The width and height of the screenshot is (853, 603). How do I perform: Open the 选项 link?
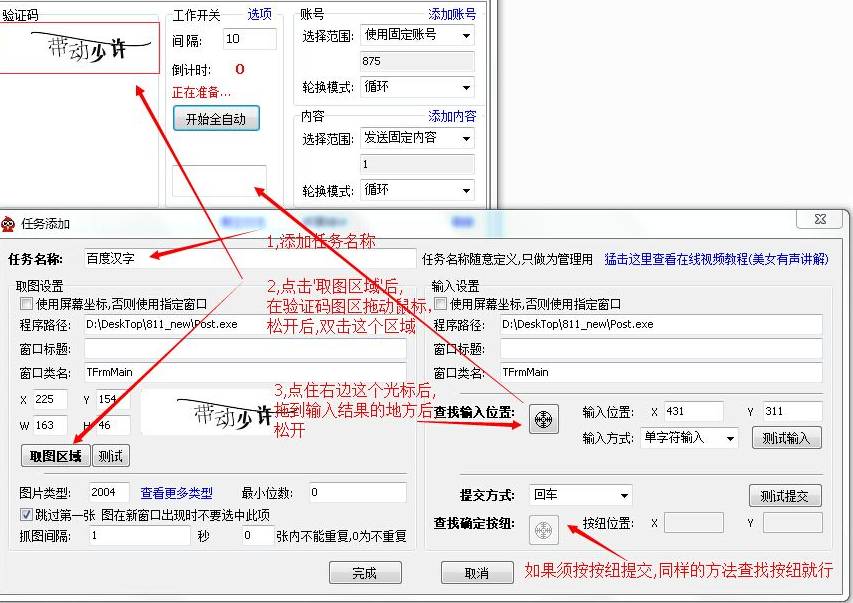[x=259, y=14]
